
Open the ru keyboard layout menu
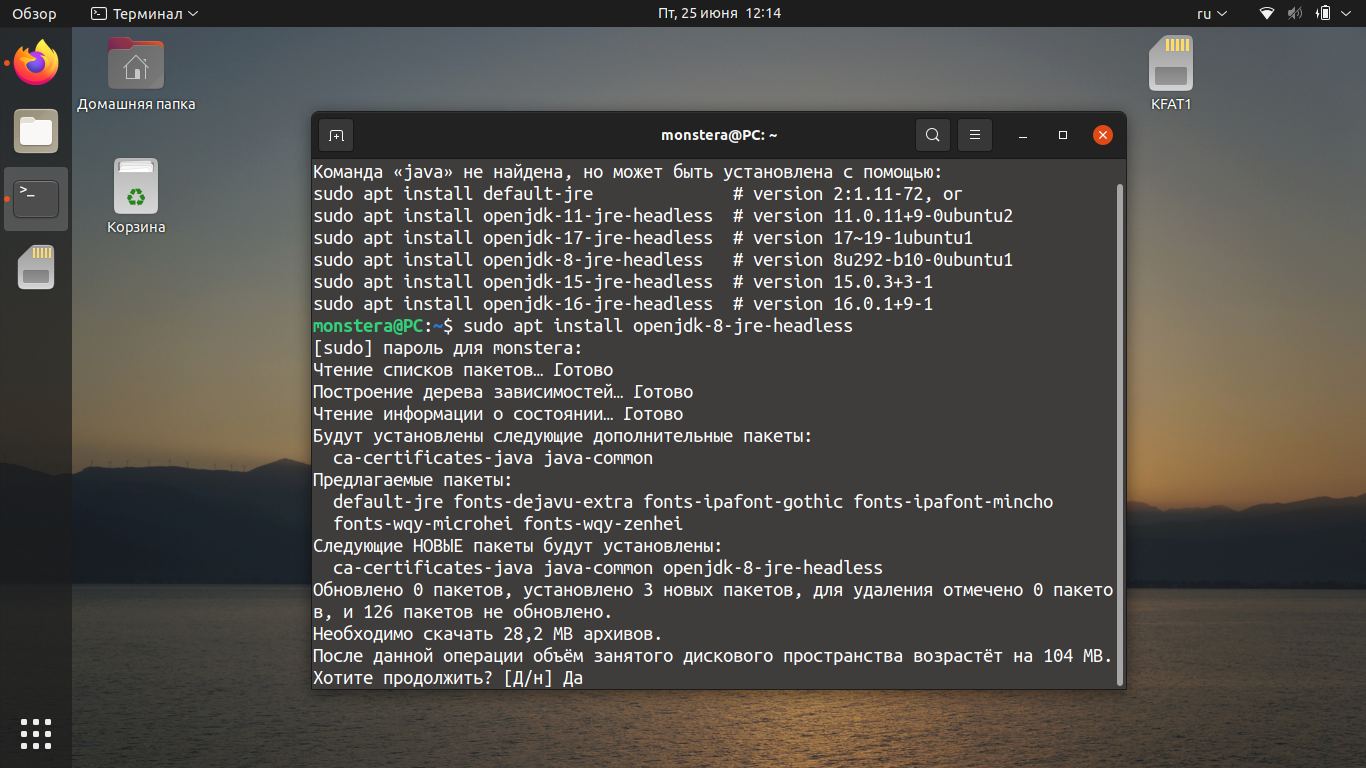(x=1211, y=13)
